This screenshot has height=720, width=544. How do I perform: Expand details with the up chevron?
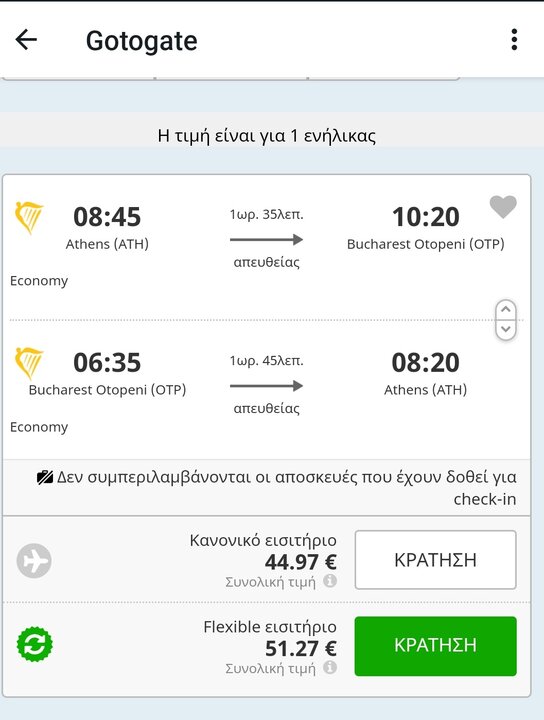(506, 309)
